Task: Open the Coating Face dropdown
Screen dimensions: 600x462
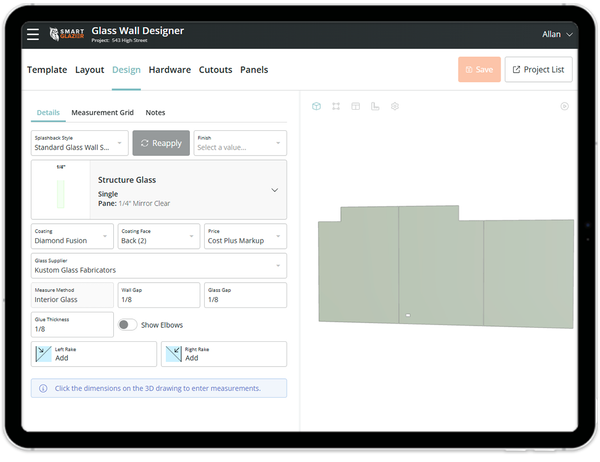Action: 159,236
